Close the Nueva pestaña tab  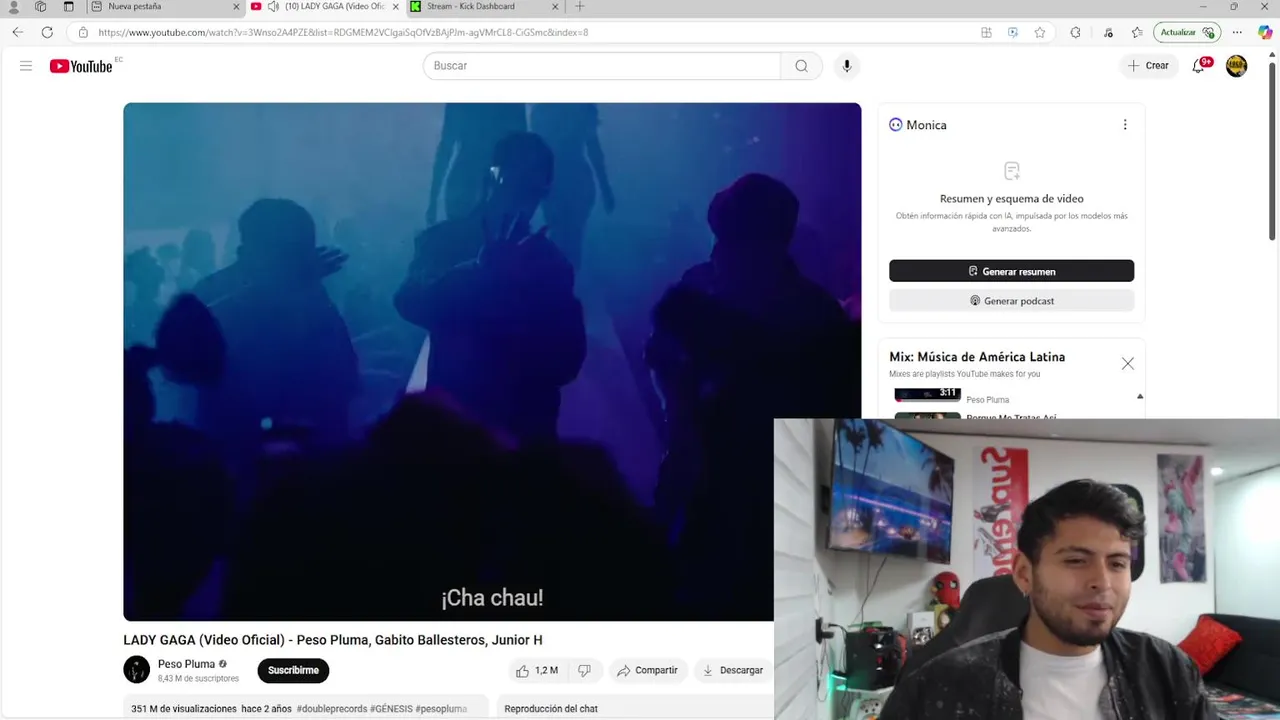(x=237, y=7)
